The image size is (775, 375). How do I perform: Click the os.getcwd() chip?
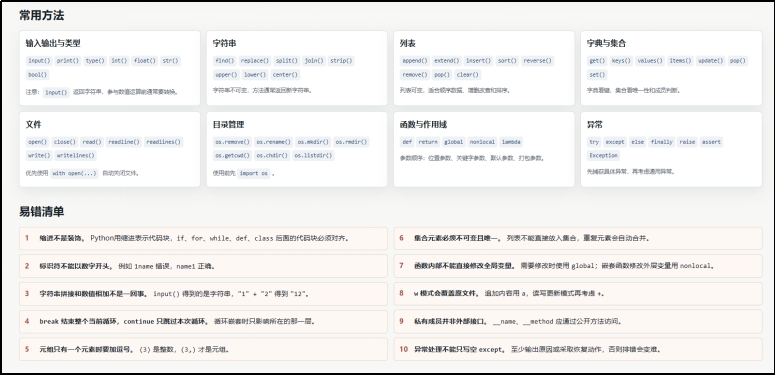pyautogui.click(x=232, y=155)
